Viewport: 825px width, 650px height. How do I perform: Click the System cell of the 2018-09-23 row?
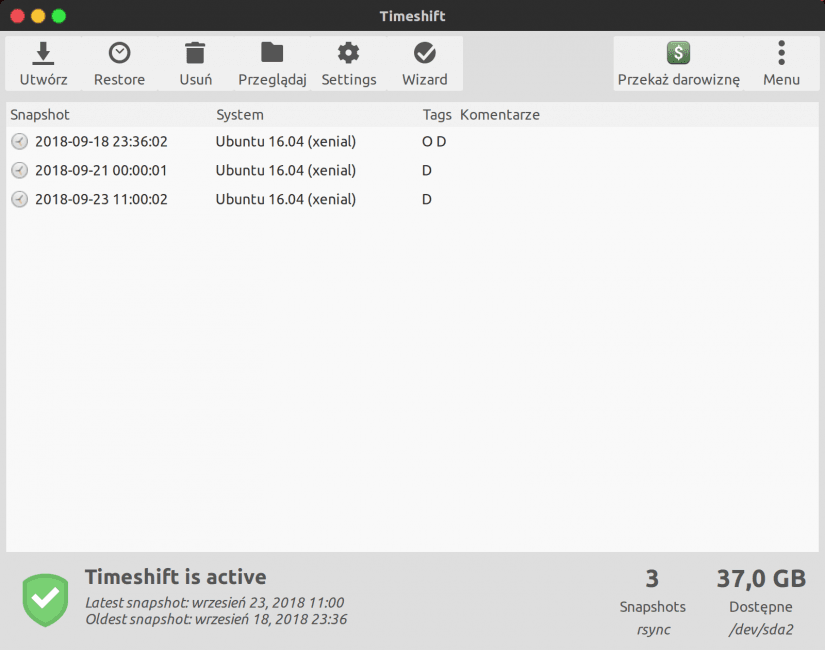286,199
